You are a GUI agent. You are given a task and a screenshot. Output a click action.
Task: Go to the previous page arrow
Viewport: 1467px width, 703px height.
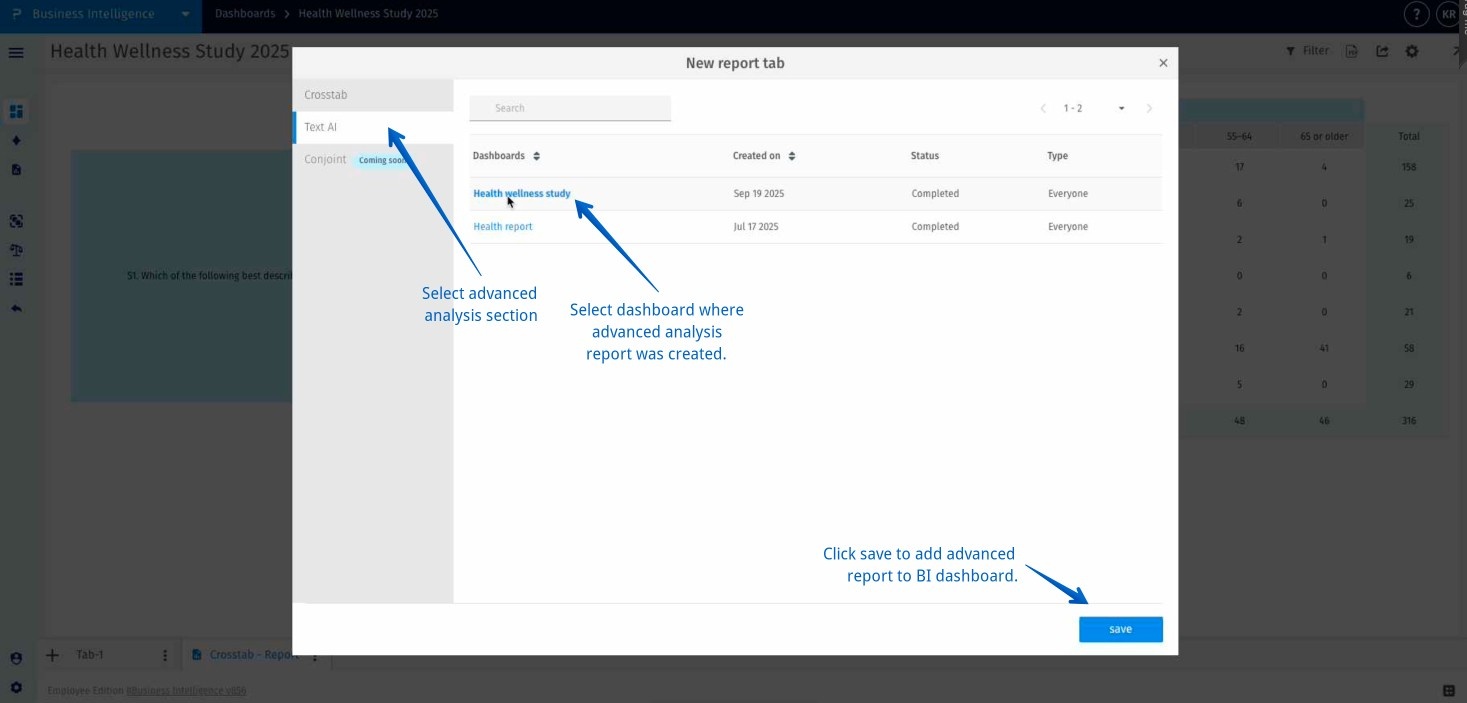[1043, 108]
